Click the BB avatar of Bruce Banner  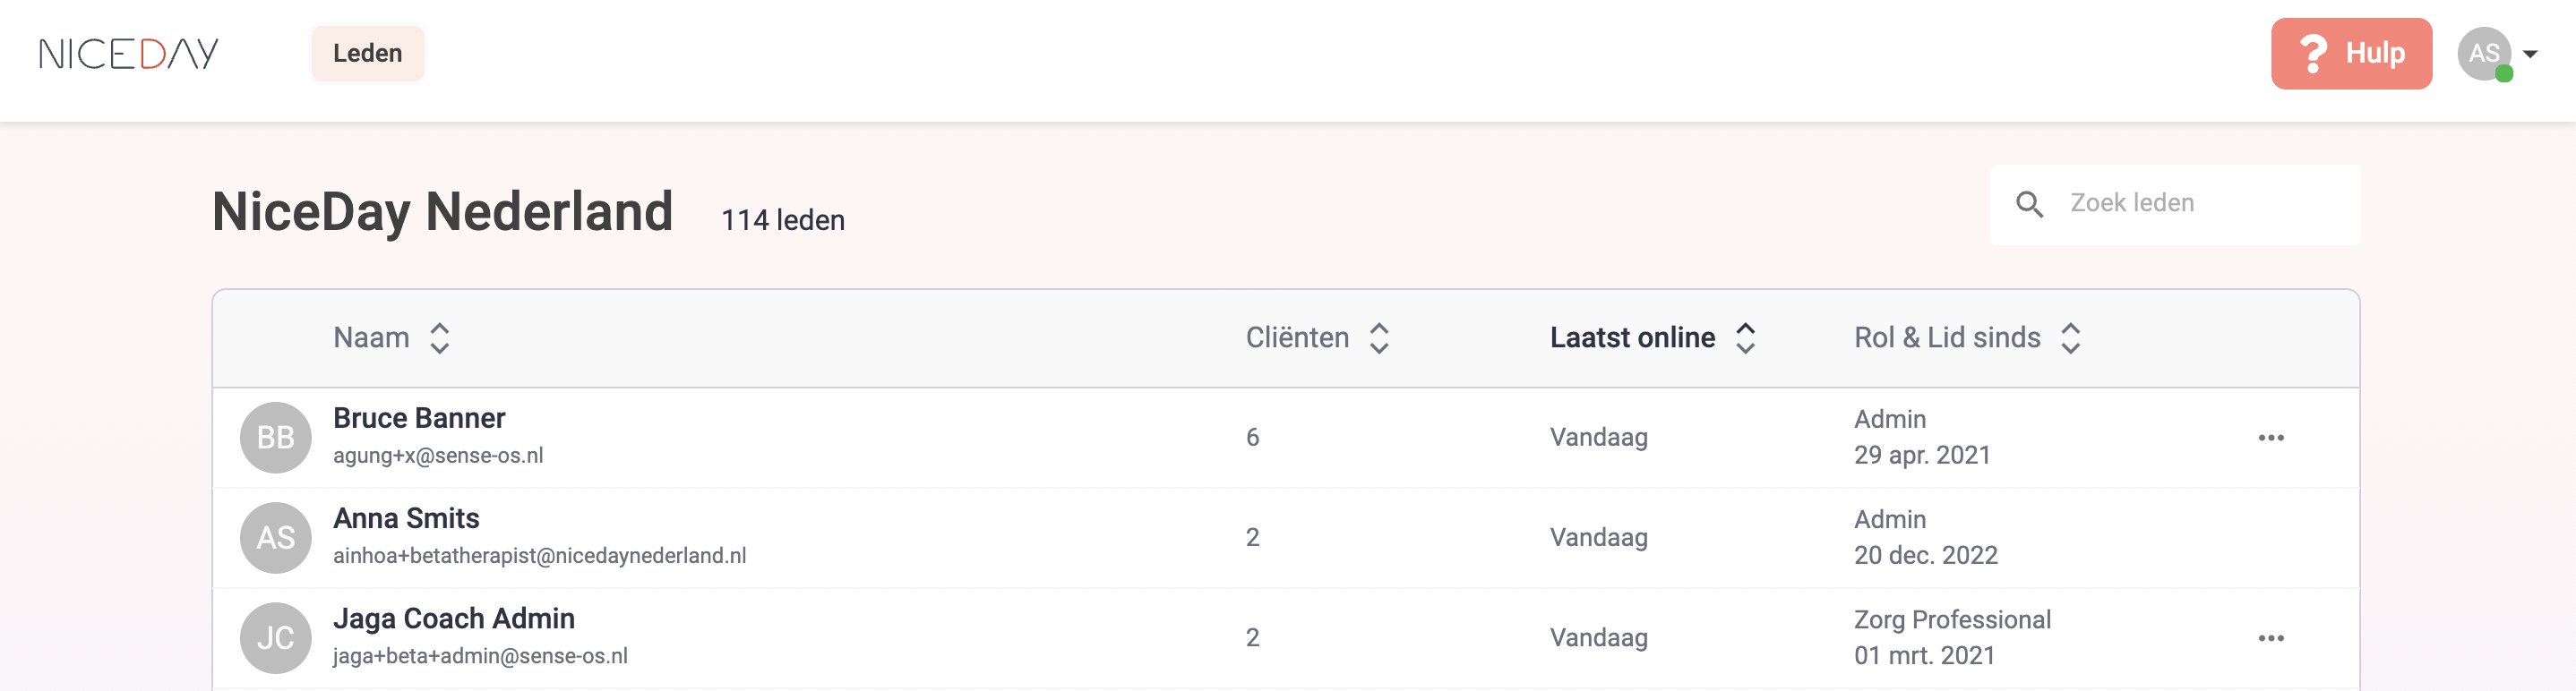tap(276, 438)
